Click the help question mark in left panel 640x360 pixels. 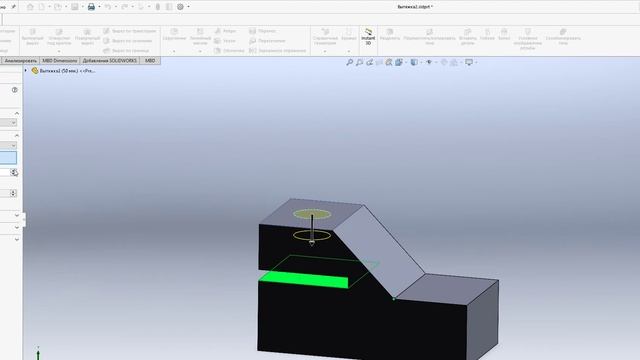pyautogui.click(x=15, y=90)
